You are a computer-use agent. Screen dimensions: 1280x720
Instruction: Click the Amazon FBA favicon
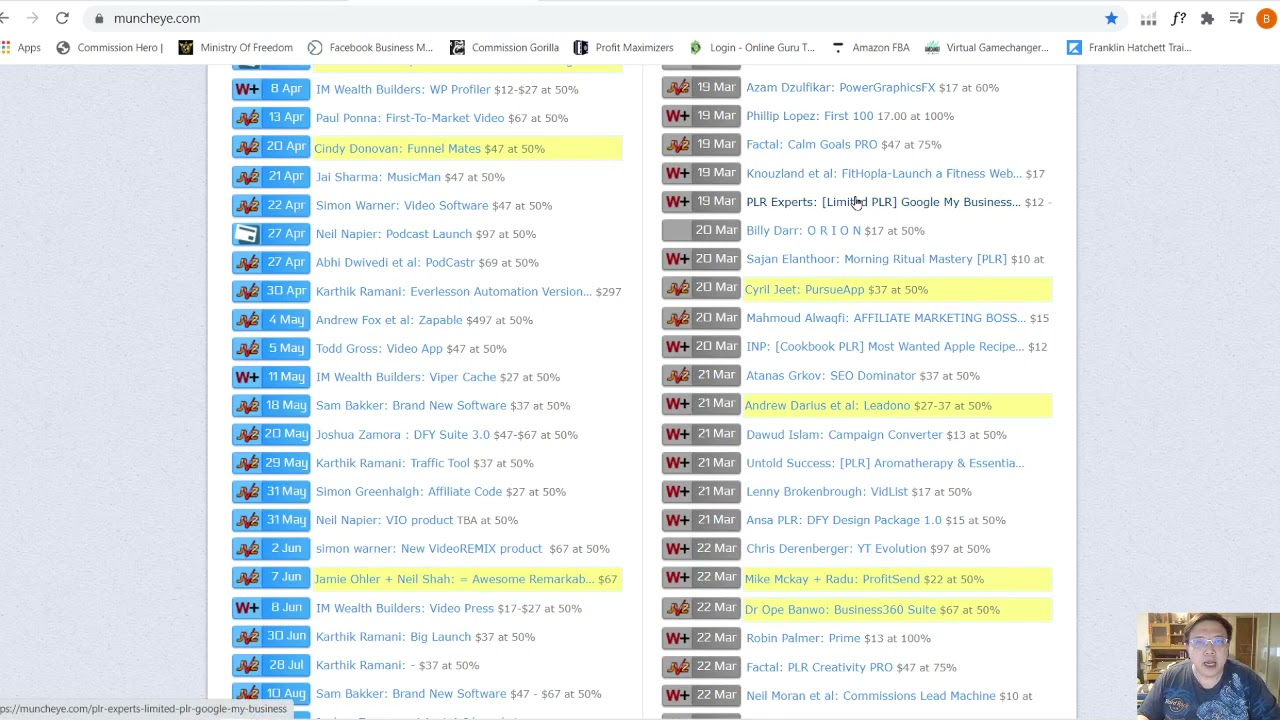838,47
